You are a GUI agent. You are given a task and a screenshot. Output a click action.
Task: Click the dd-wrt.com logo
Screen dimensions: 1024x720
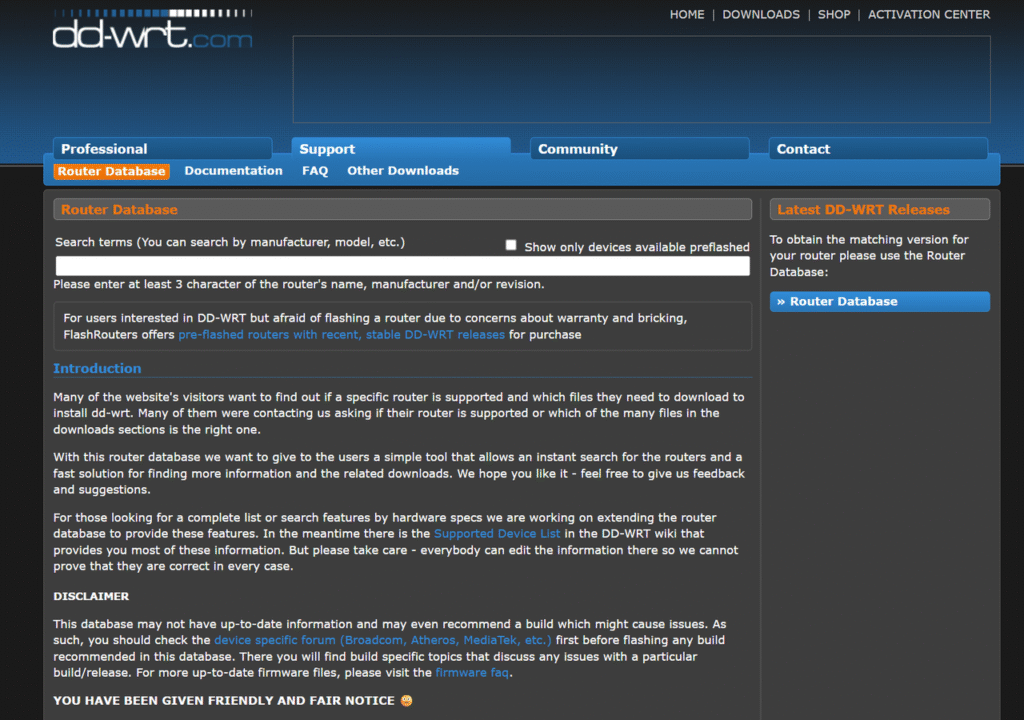click(152, 29)
